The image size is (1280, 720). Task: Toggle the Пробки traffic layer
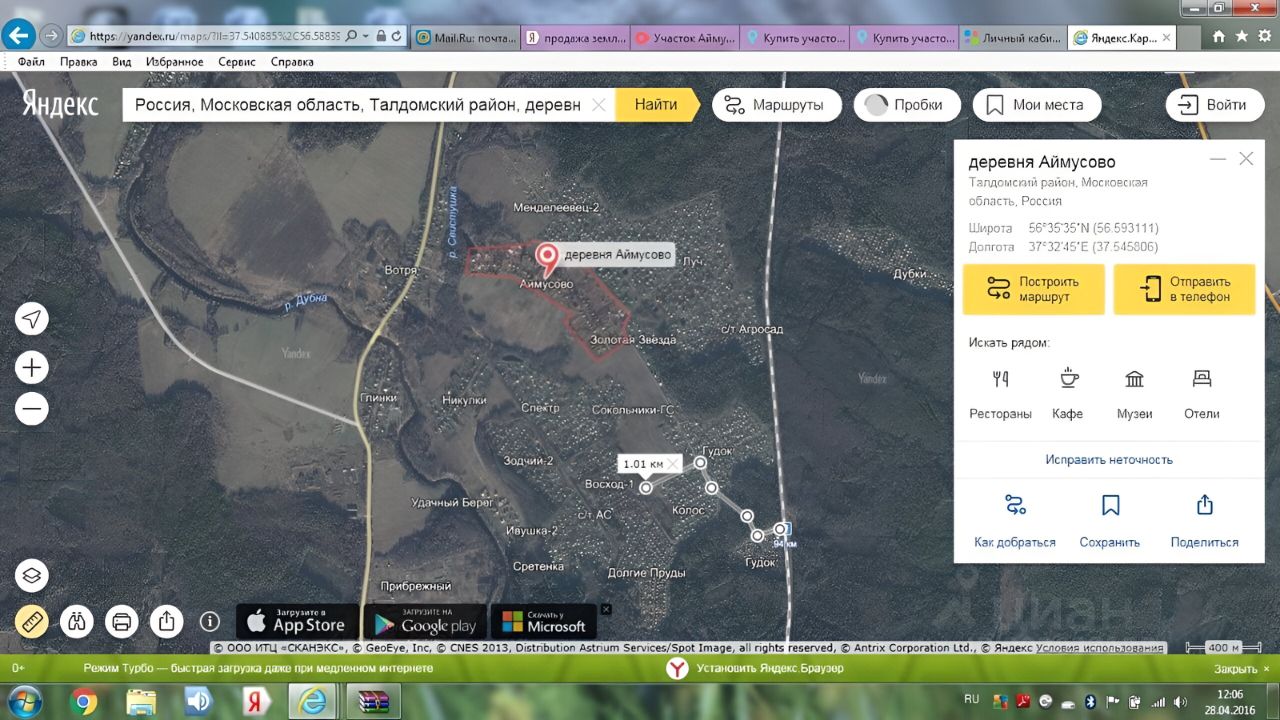coord(907,105)
